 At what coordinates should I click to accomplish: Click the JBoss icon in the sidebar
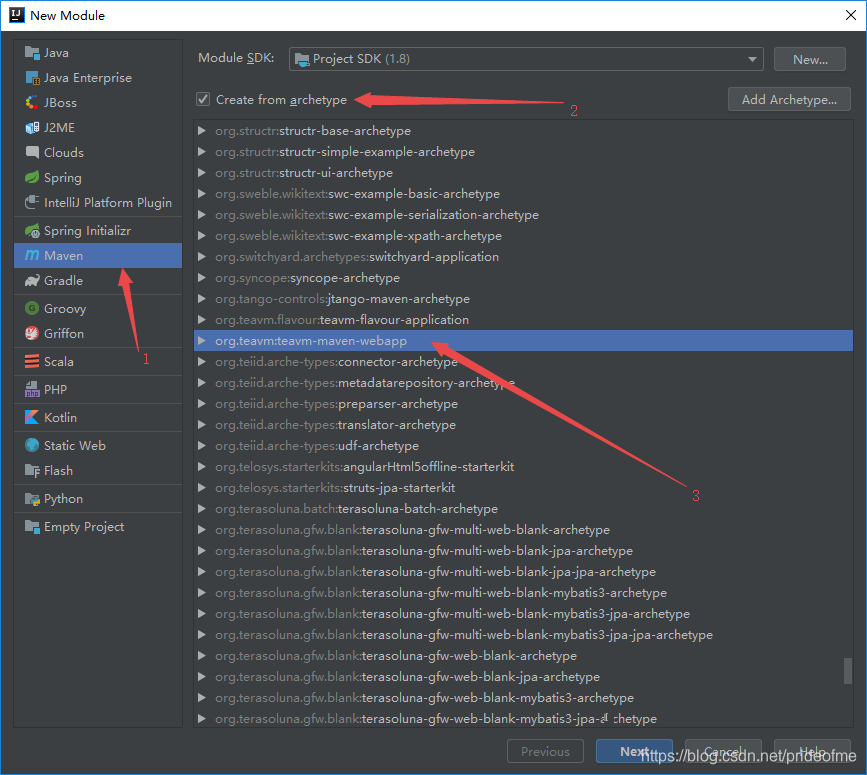[x=32, y=102]
